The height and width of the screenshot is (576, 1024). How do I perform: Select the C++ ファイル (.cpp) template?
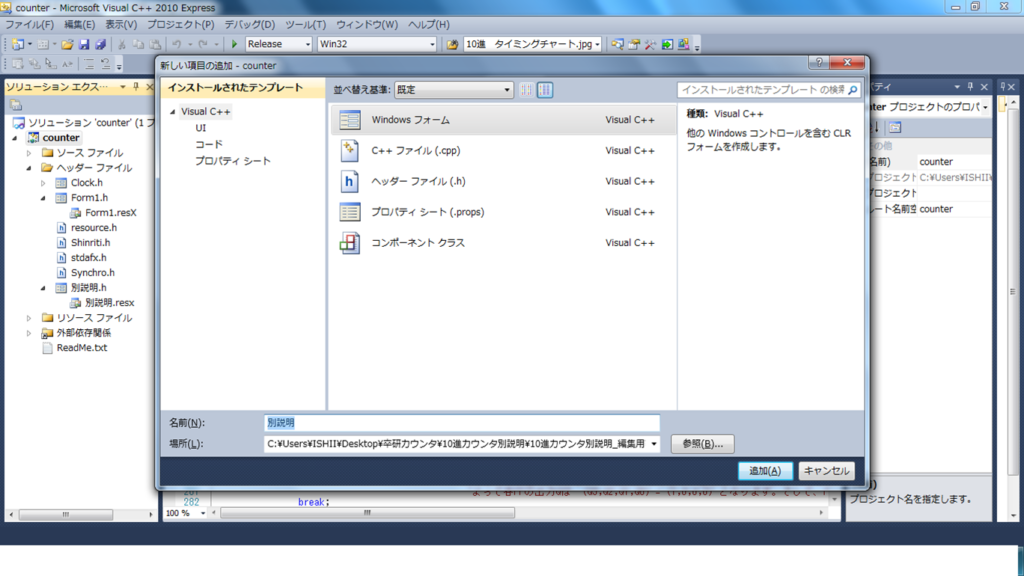tap(503, 151)
